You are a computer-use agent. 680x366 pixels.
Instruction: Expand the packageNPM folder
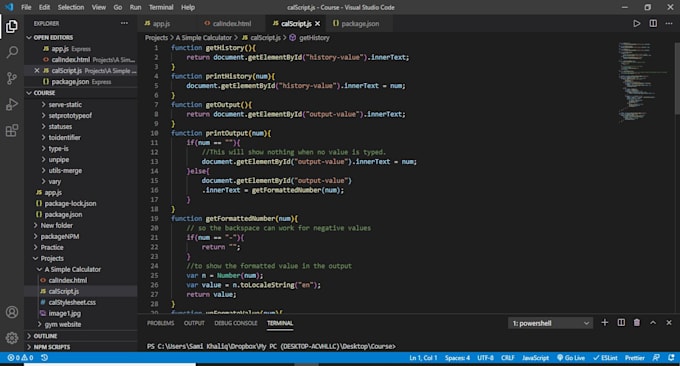(x=59, y=236)
